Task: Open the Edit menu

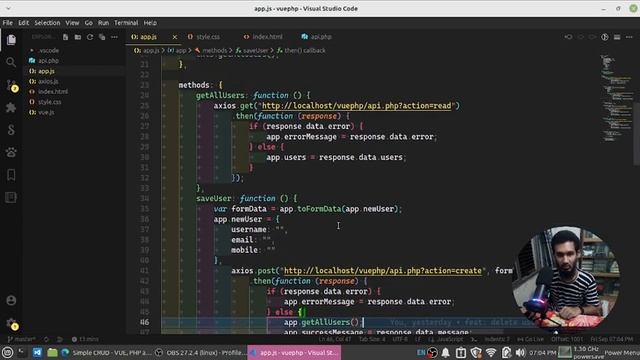Action: pyautogui.click(x=24, y=23)
